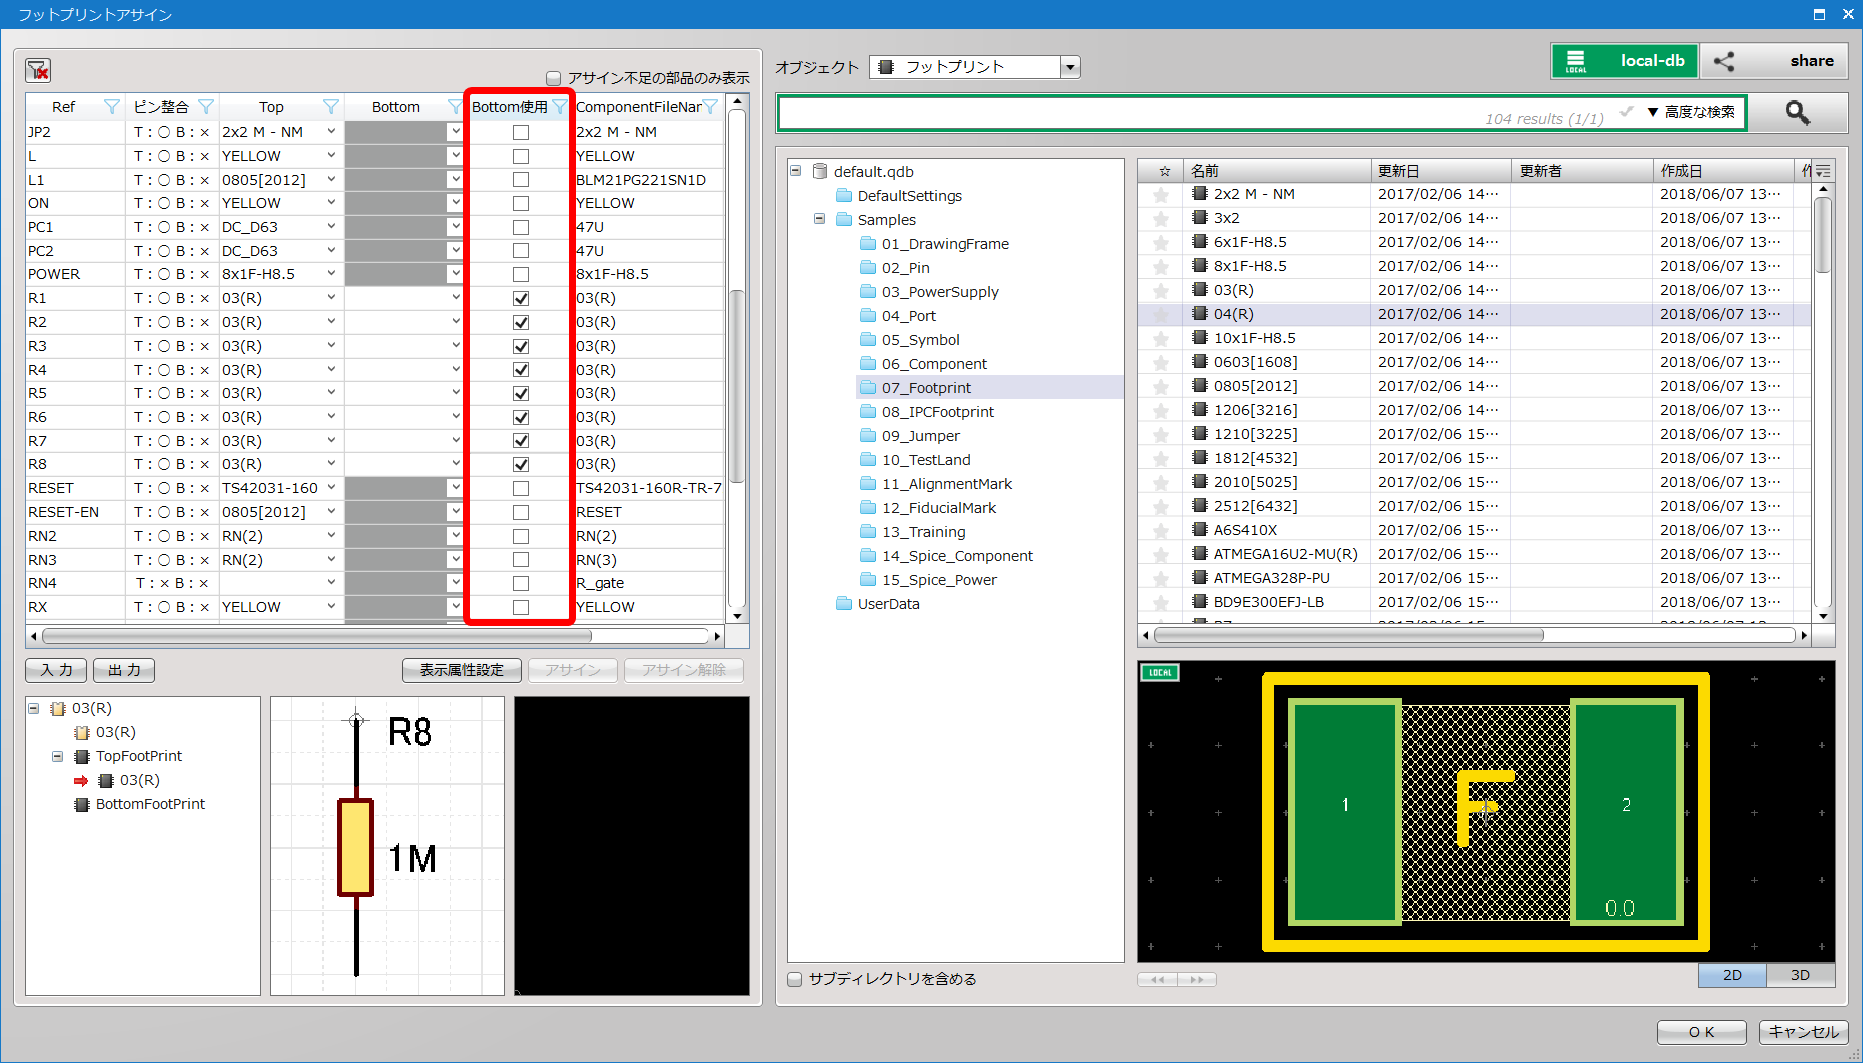Click the Ref column filter funnel icon
Image resolution: width=1863 pixels, height=1063 pixels.
(112, 107)
